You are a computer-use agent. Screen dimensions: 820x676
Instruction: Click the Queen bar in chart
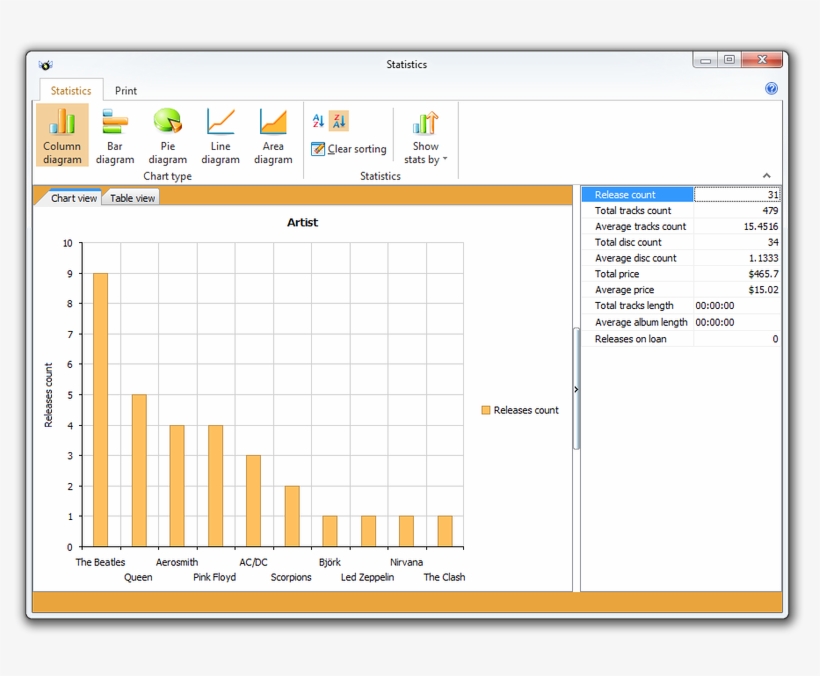click(139, 471)
